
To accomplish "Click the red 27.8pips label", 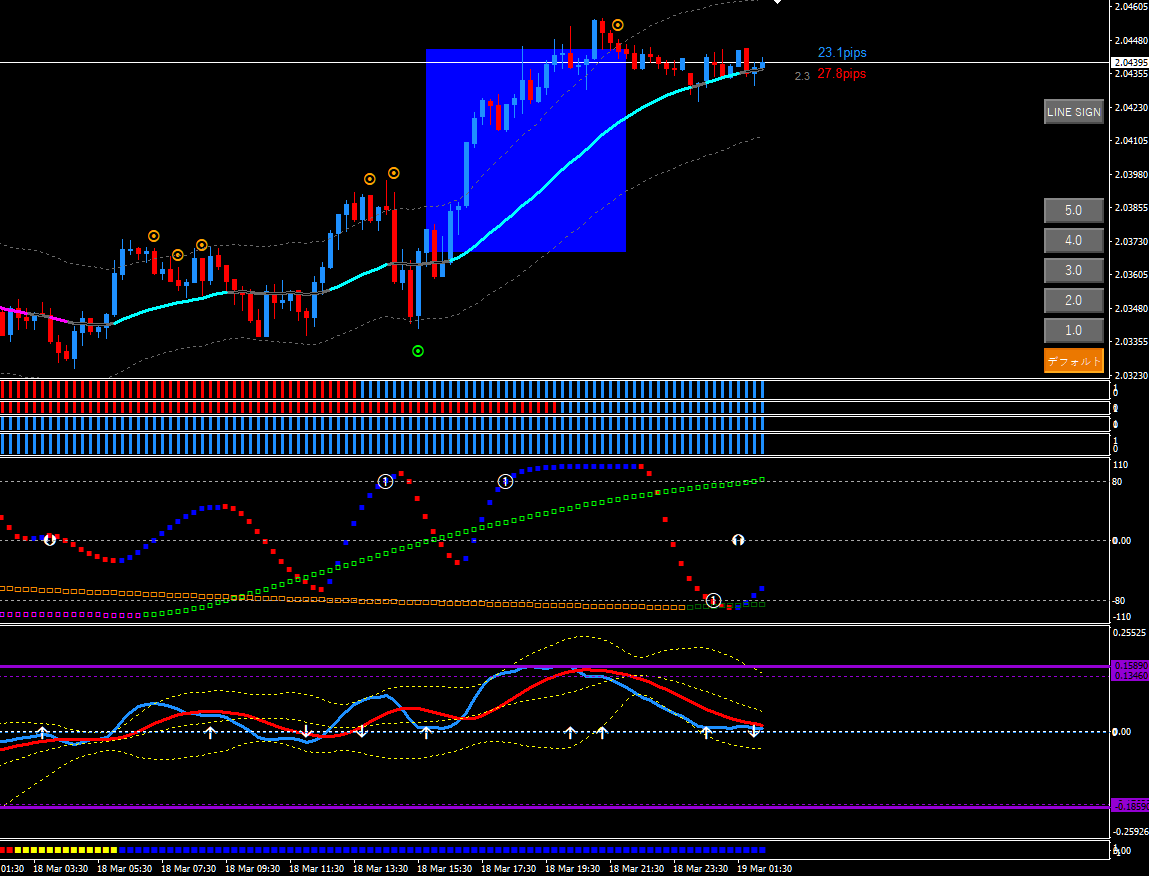I will [842, 74].
